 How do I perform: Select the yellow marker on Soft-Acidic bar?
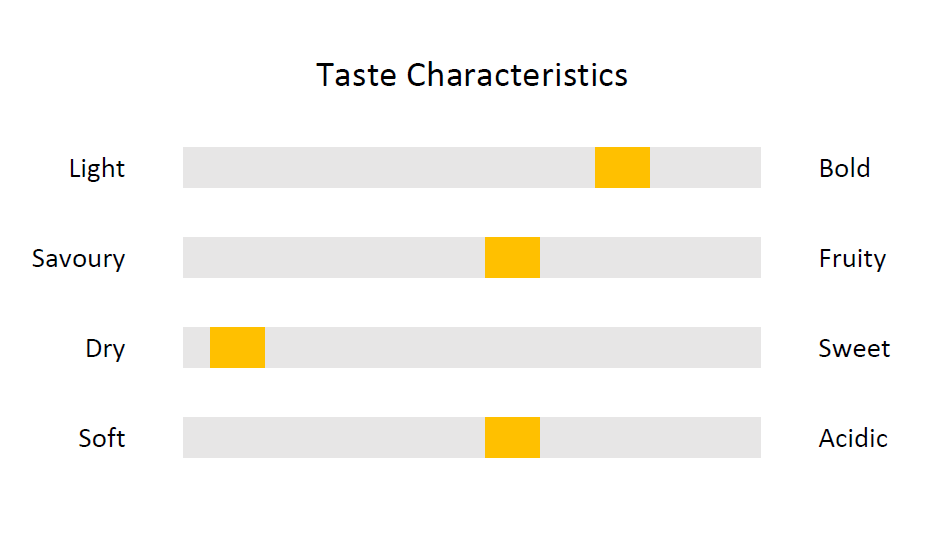tap(512, 438)
